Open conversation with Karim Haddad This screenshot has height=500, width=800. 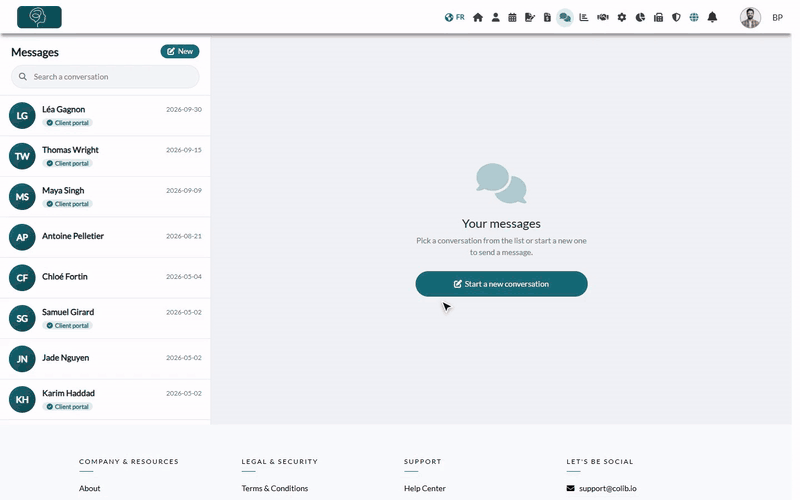tap(105, 399)
